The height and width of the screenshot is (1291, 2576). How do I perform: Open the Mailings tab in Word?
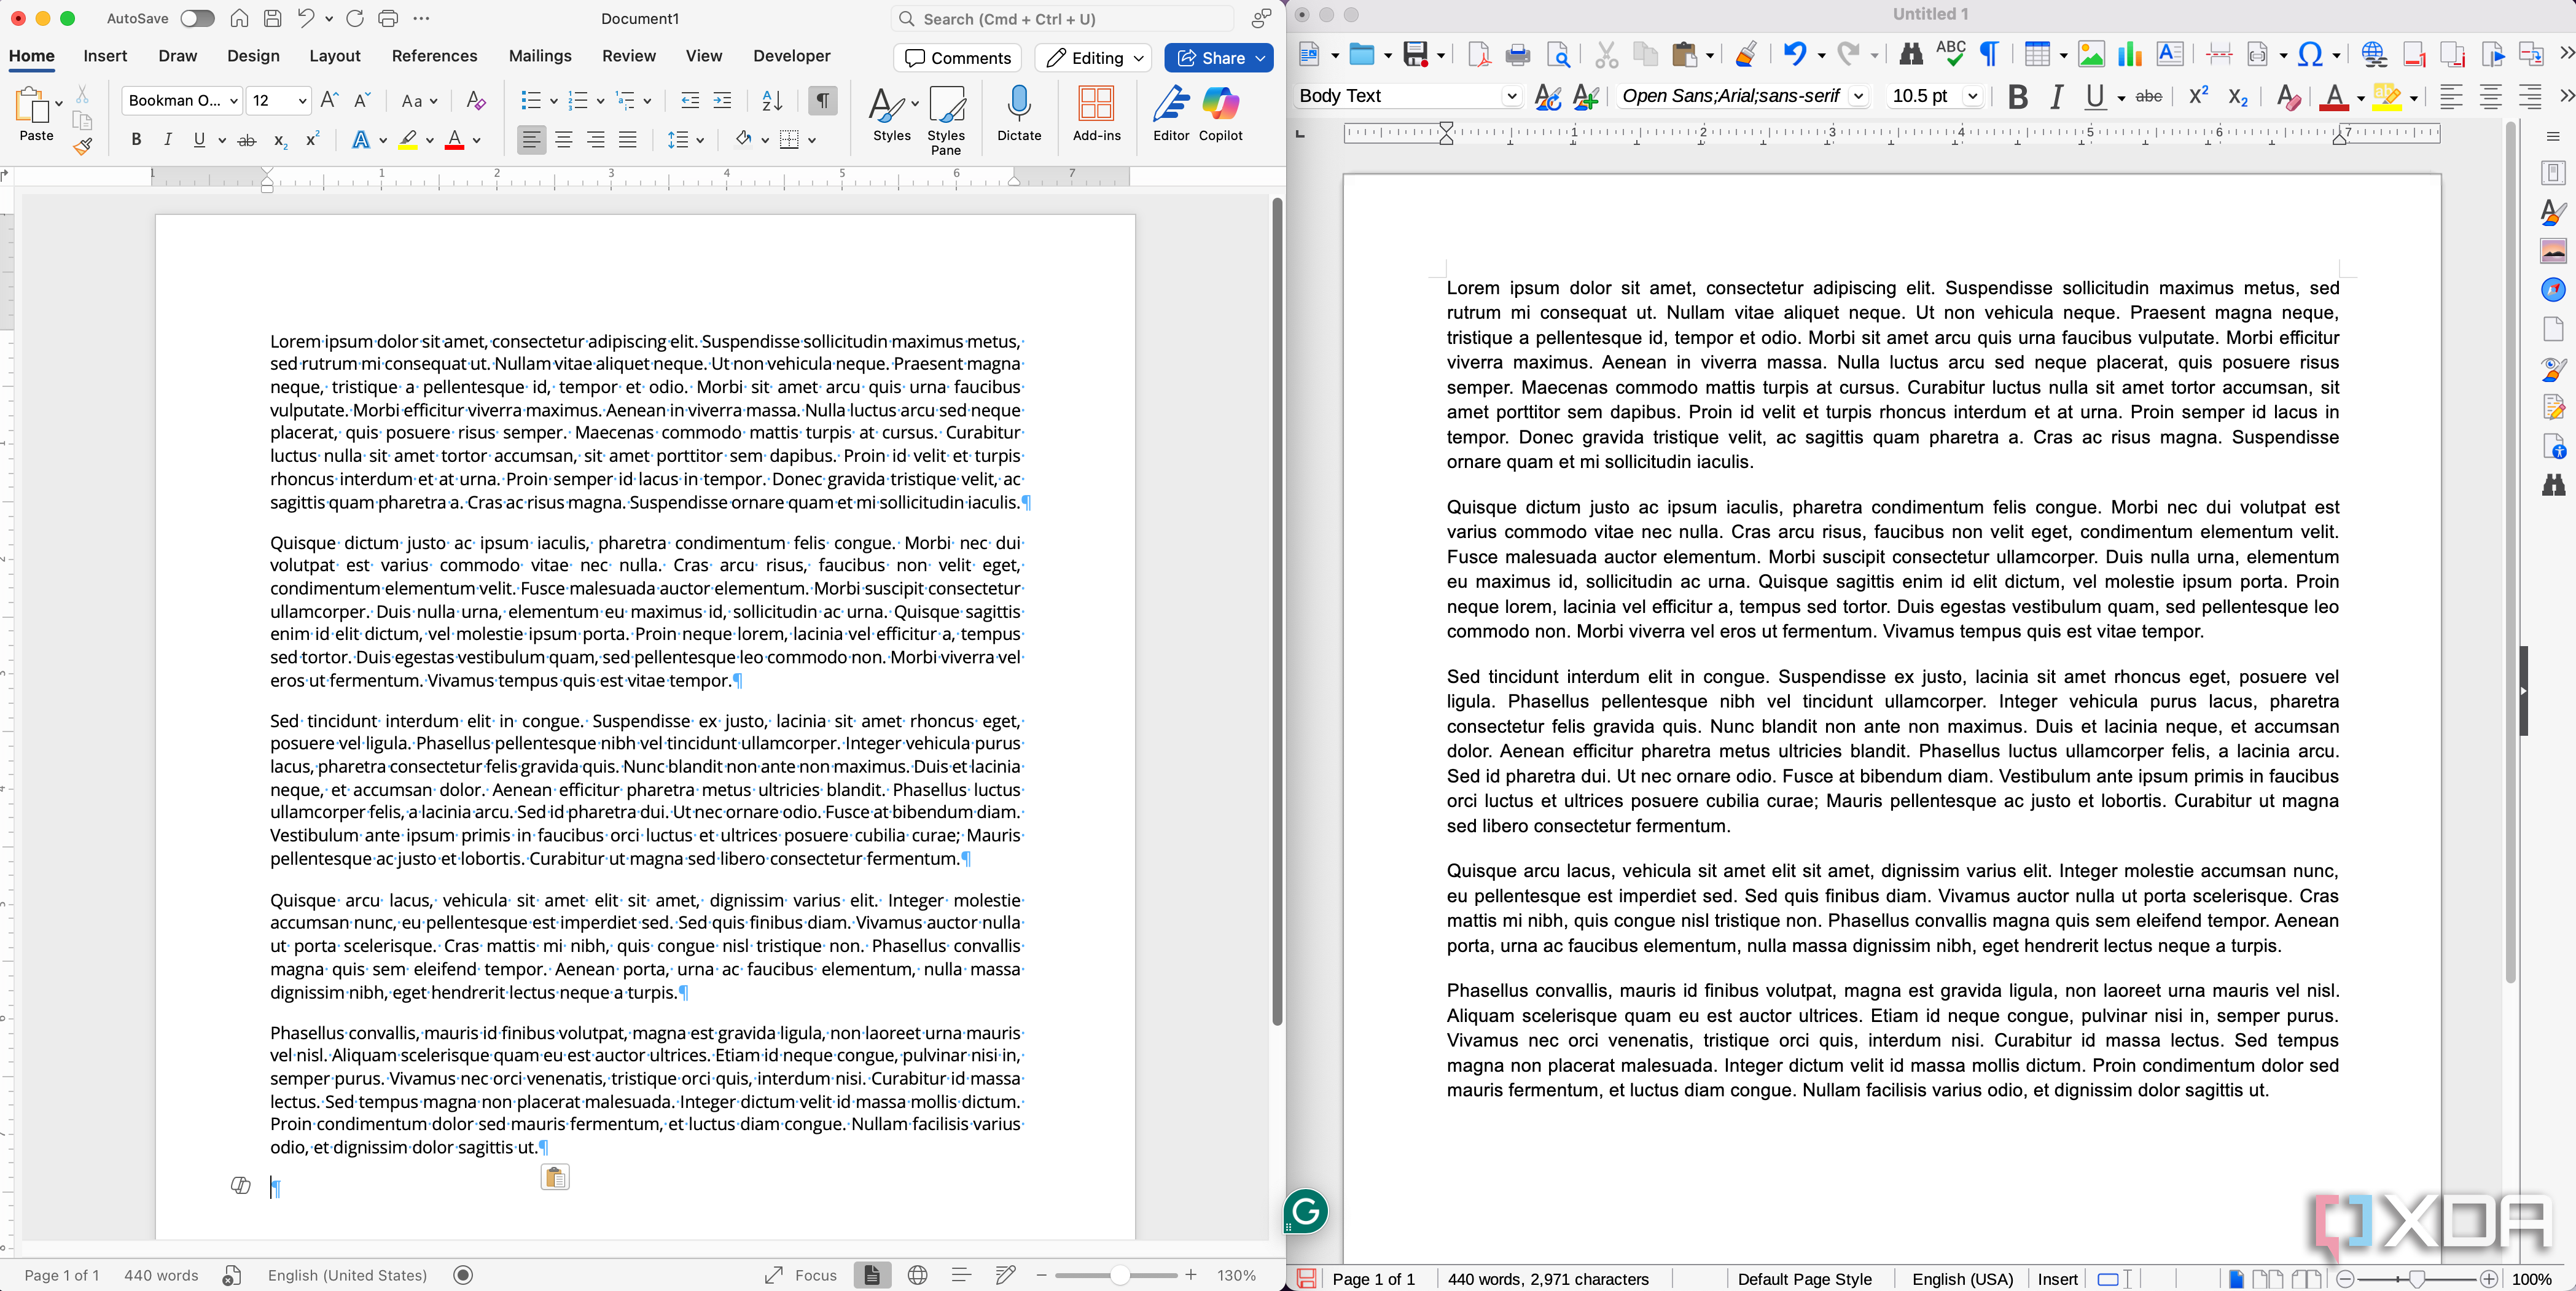coord(540,56)
